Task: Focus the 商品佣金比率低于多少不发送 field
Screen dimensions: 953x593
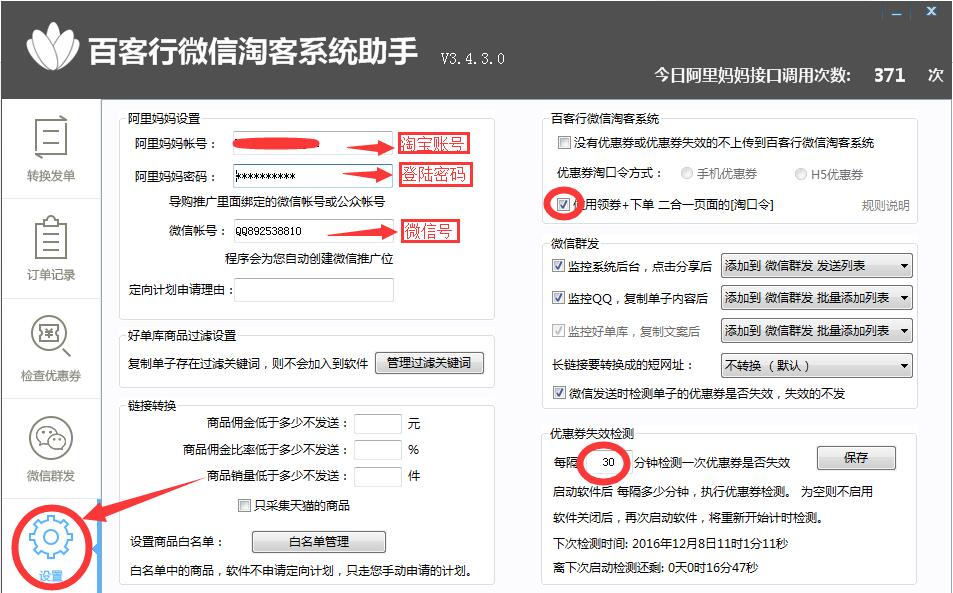Action: click(377, 450)
